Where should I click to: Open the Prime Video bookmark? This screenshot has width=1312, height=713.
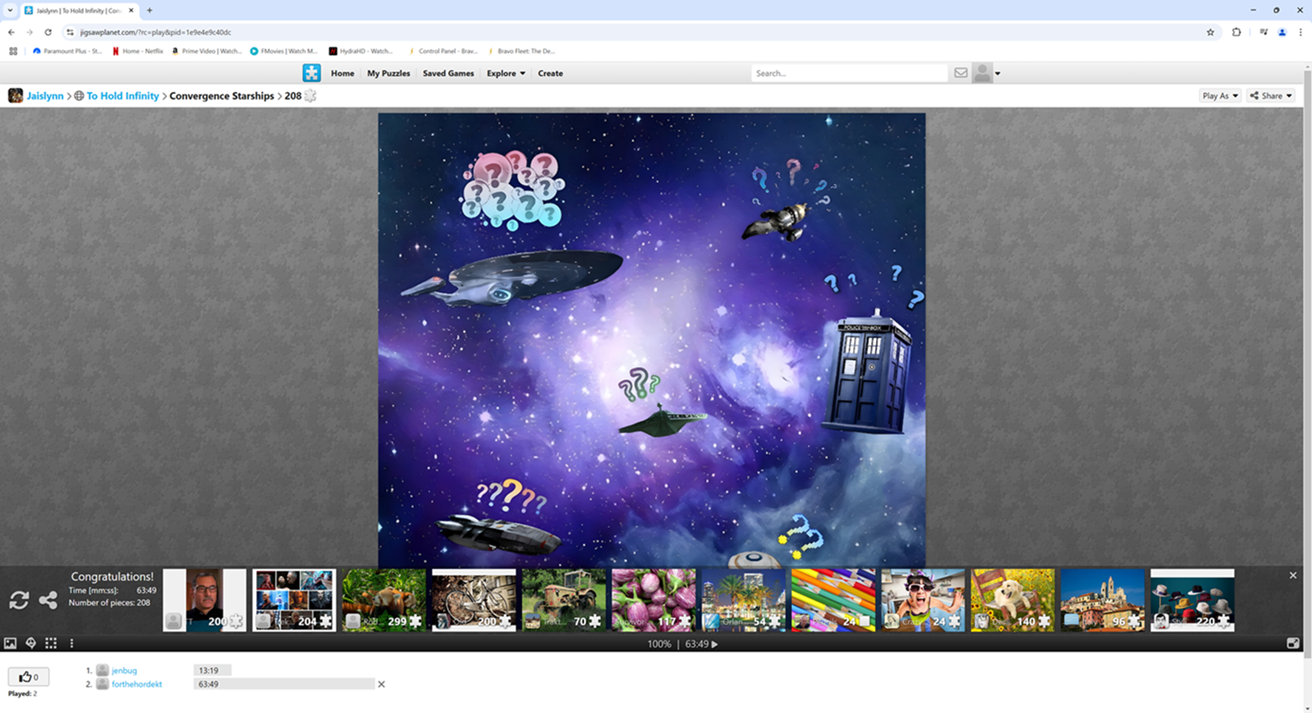tap(208, 51)
